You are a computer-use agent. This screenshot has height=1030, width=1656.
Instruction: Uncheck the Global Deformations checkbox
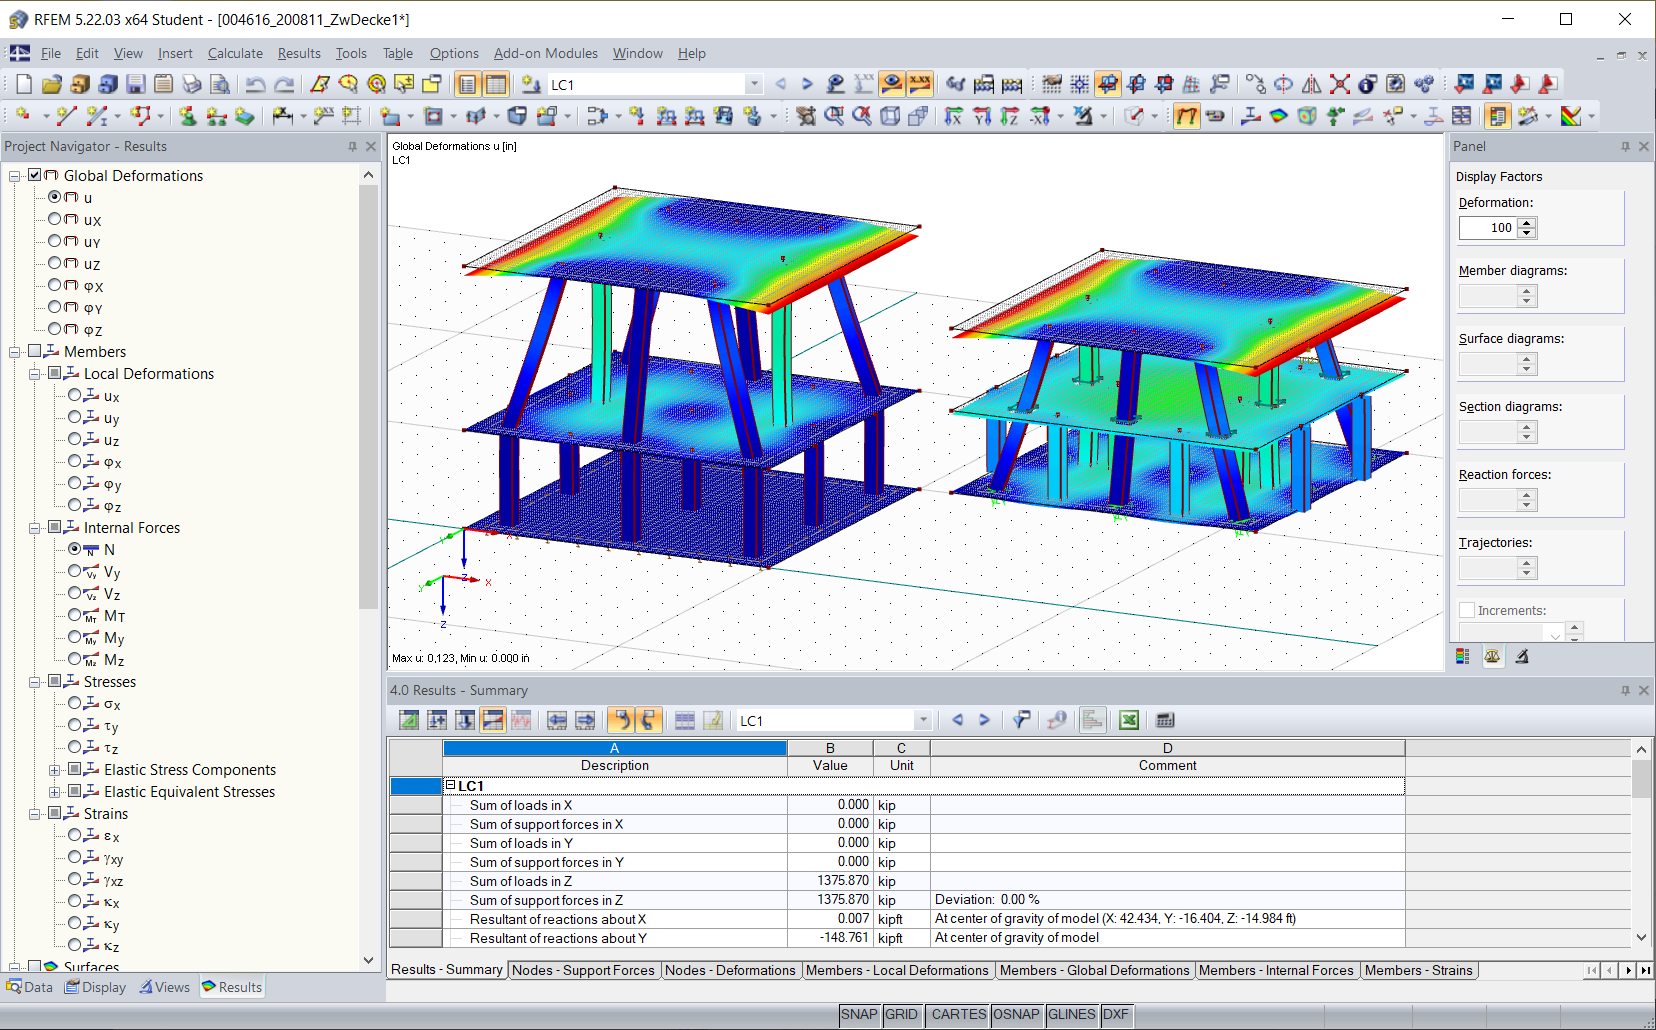34,175
